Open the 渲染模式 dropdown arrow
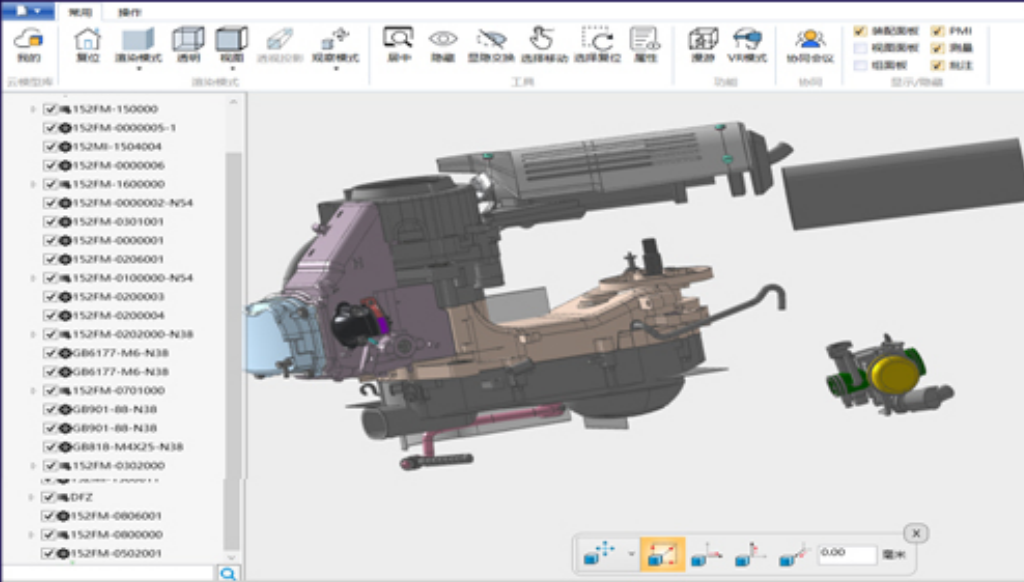The image size is (1024, 582). [x=138, y=70]
